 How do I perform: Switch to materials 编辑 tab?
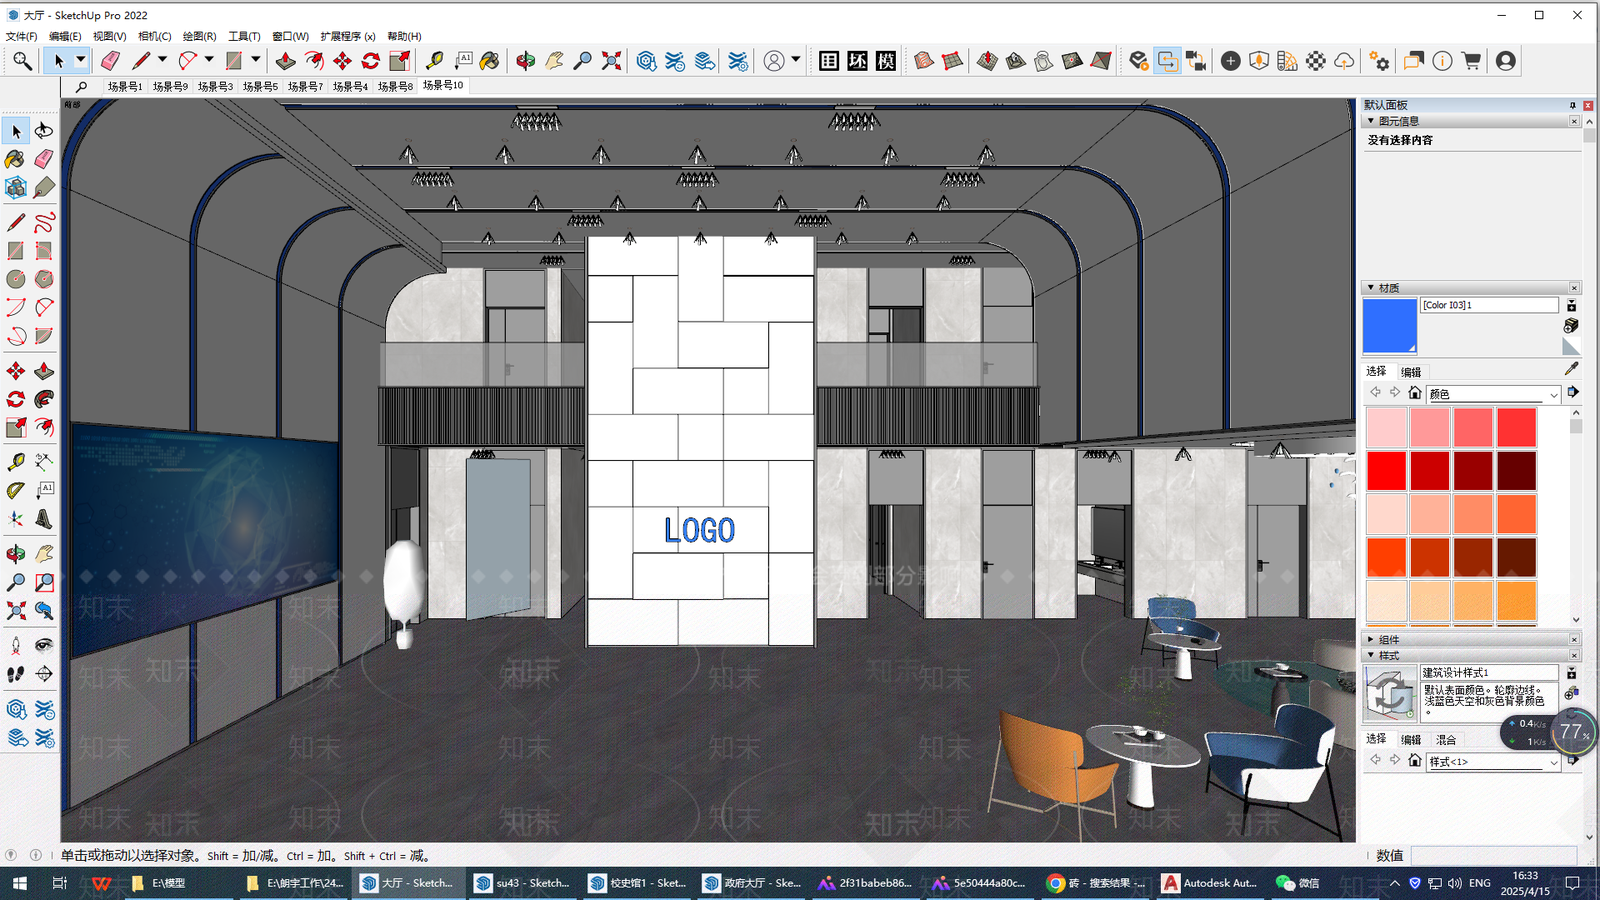coord(1411,372)
